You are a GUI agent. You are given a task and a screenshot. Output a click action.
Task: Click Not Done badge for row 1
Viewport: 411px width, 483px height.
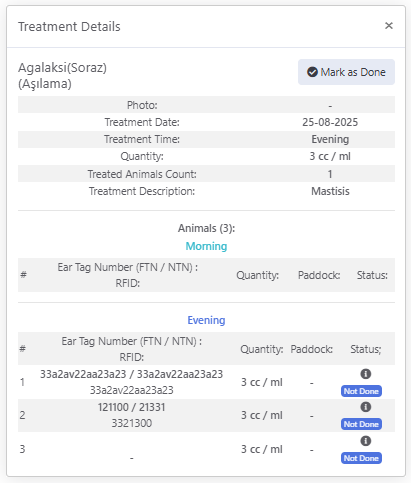[x=361, y=391]
